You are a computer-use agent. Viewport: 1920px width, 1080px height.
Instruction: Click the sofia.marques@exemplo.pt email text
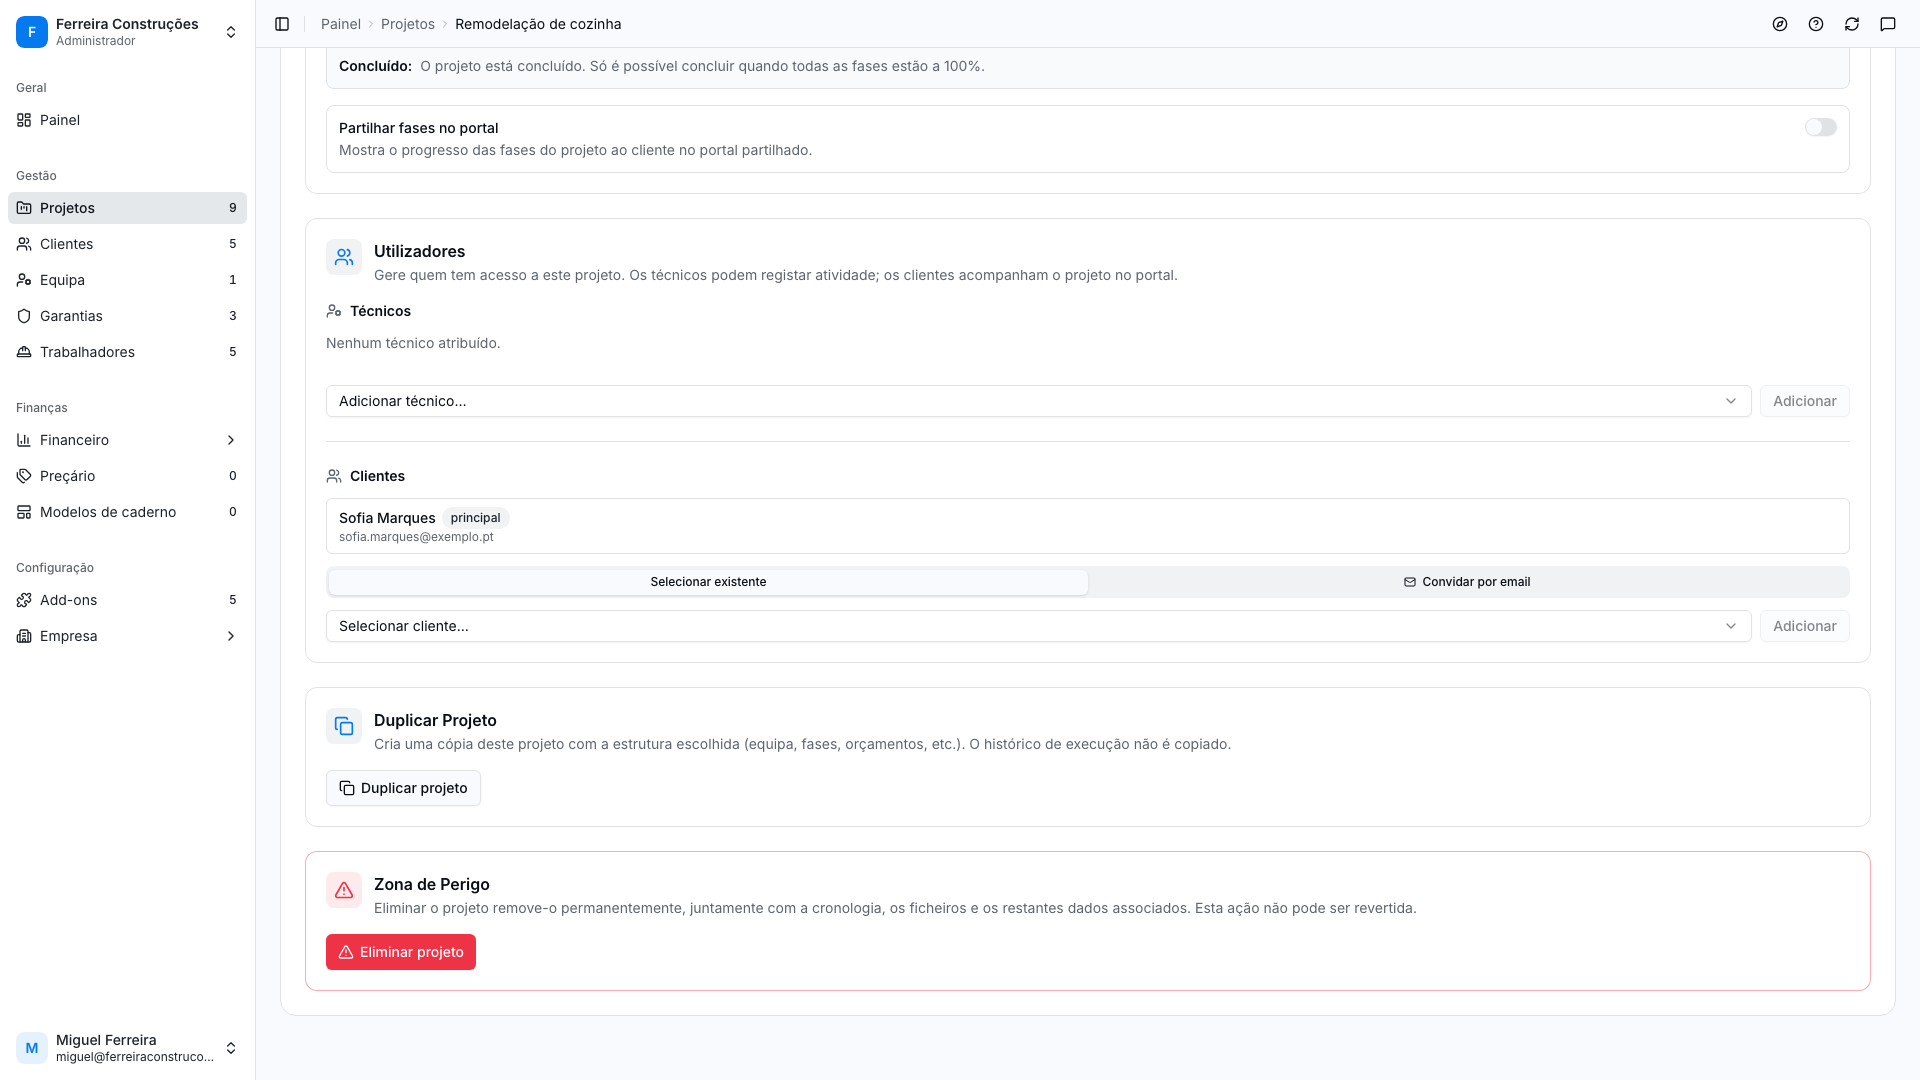[416, 537]
